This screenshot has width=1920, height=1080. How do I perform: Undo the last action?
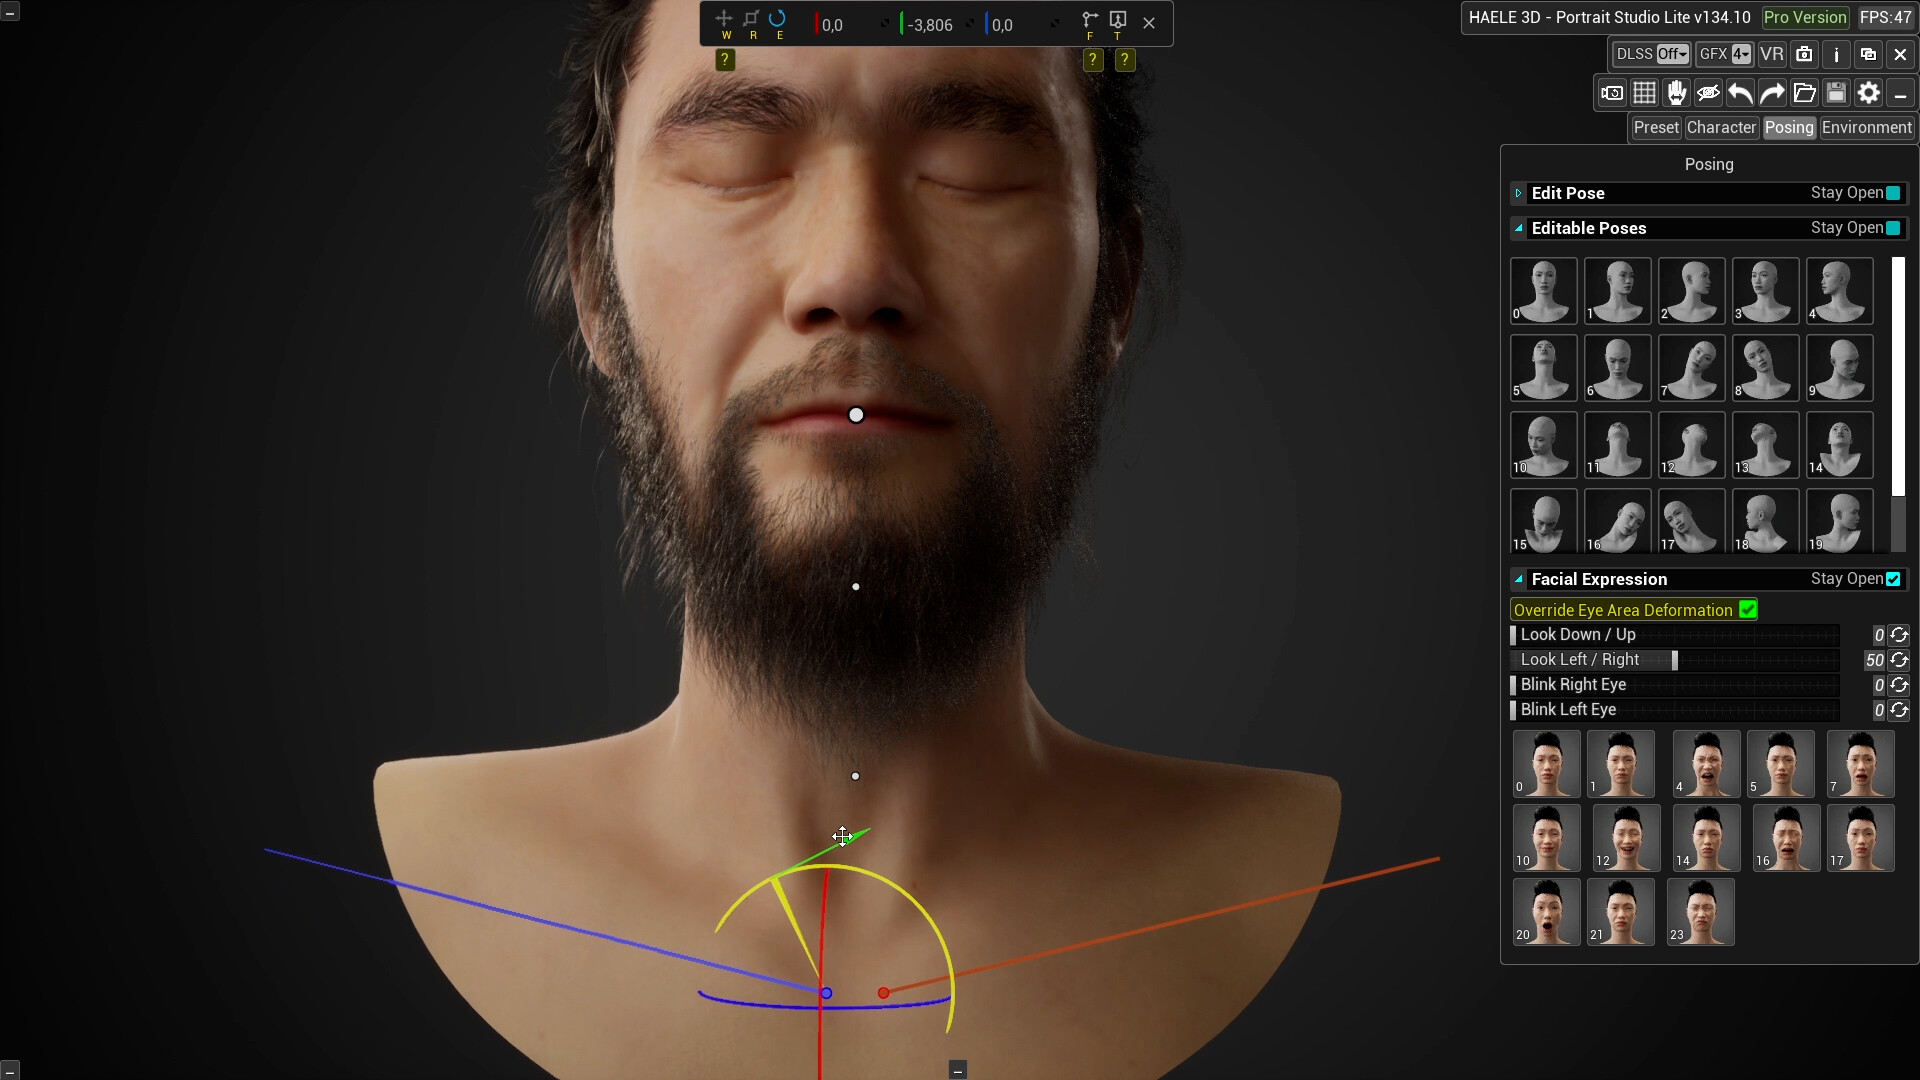pyautogui.click(x=1741, y=93)
